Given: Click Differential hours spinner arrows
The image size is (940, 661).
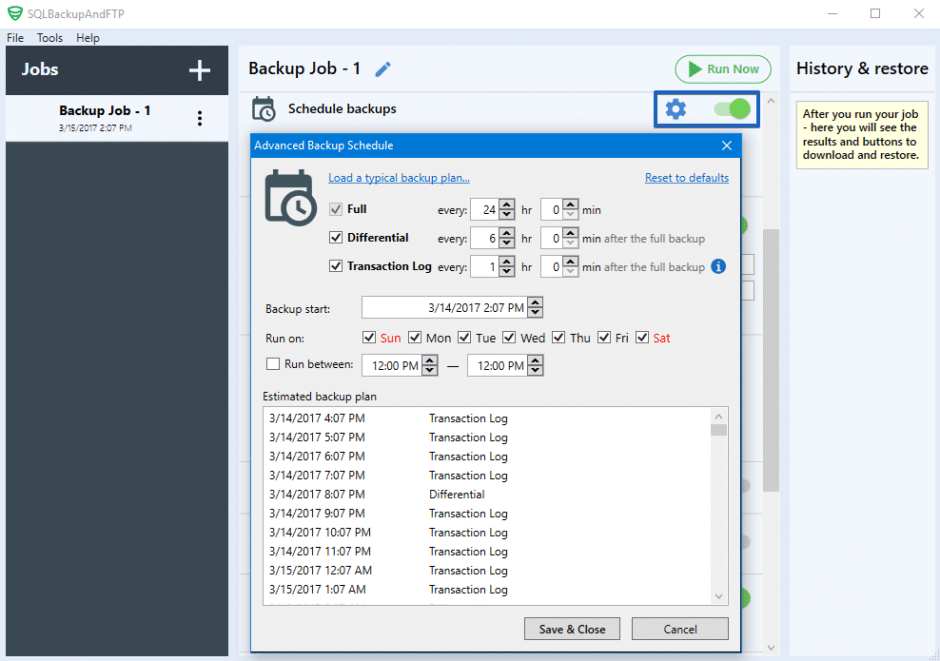Looking at the screenshot, I should [507, 238].
